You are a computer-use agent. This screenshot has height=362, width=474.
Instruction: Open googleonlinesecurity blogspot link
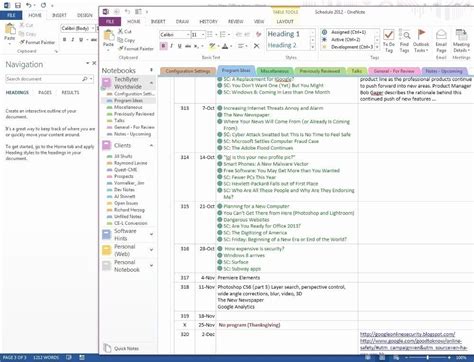(407, 334)
